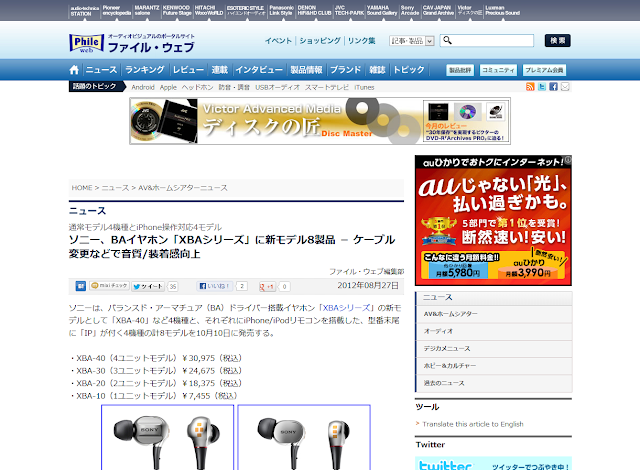Click HOME in the breadcrumb
The image size is (640, 470).
click(82, 188)
